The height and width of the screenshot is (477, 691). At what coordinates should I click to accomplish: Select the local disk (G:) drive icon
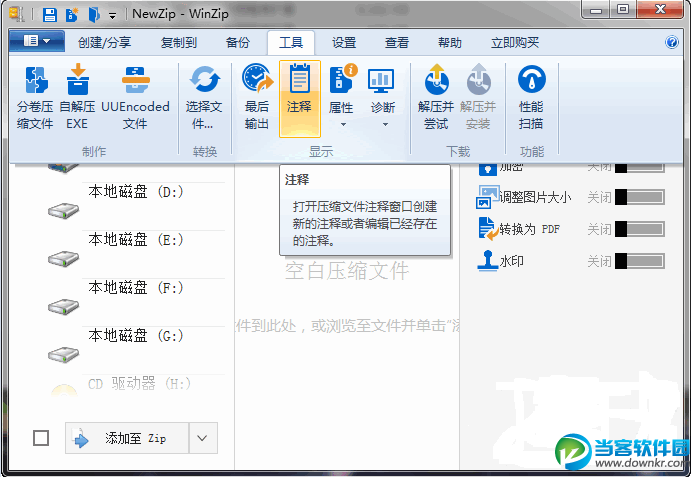point(63,355)
